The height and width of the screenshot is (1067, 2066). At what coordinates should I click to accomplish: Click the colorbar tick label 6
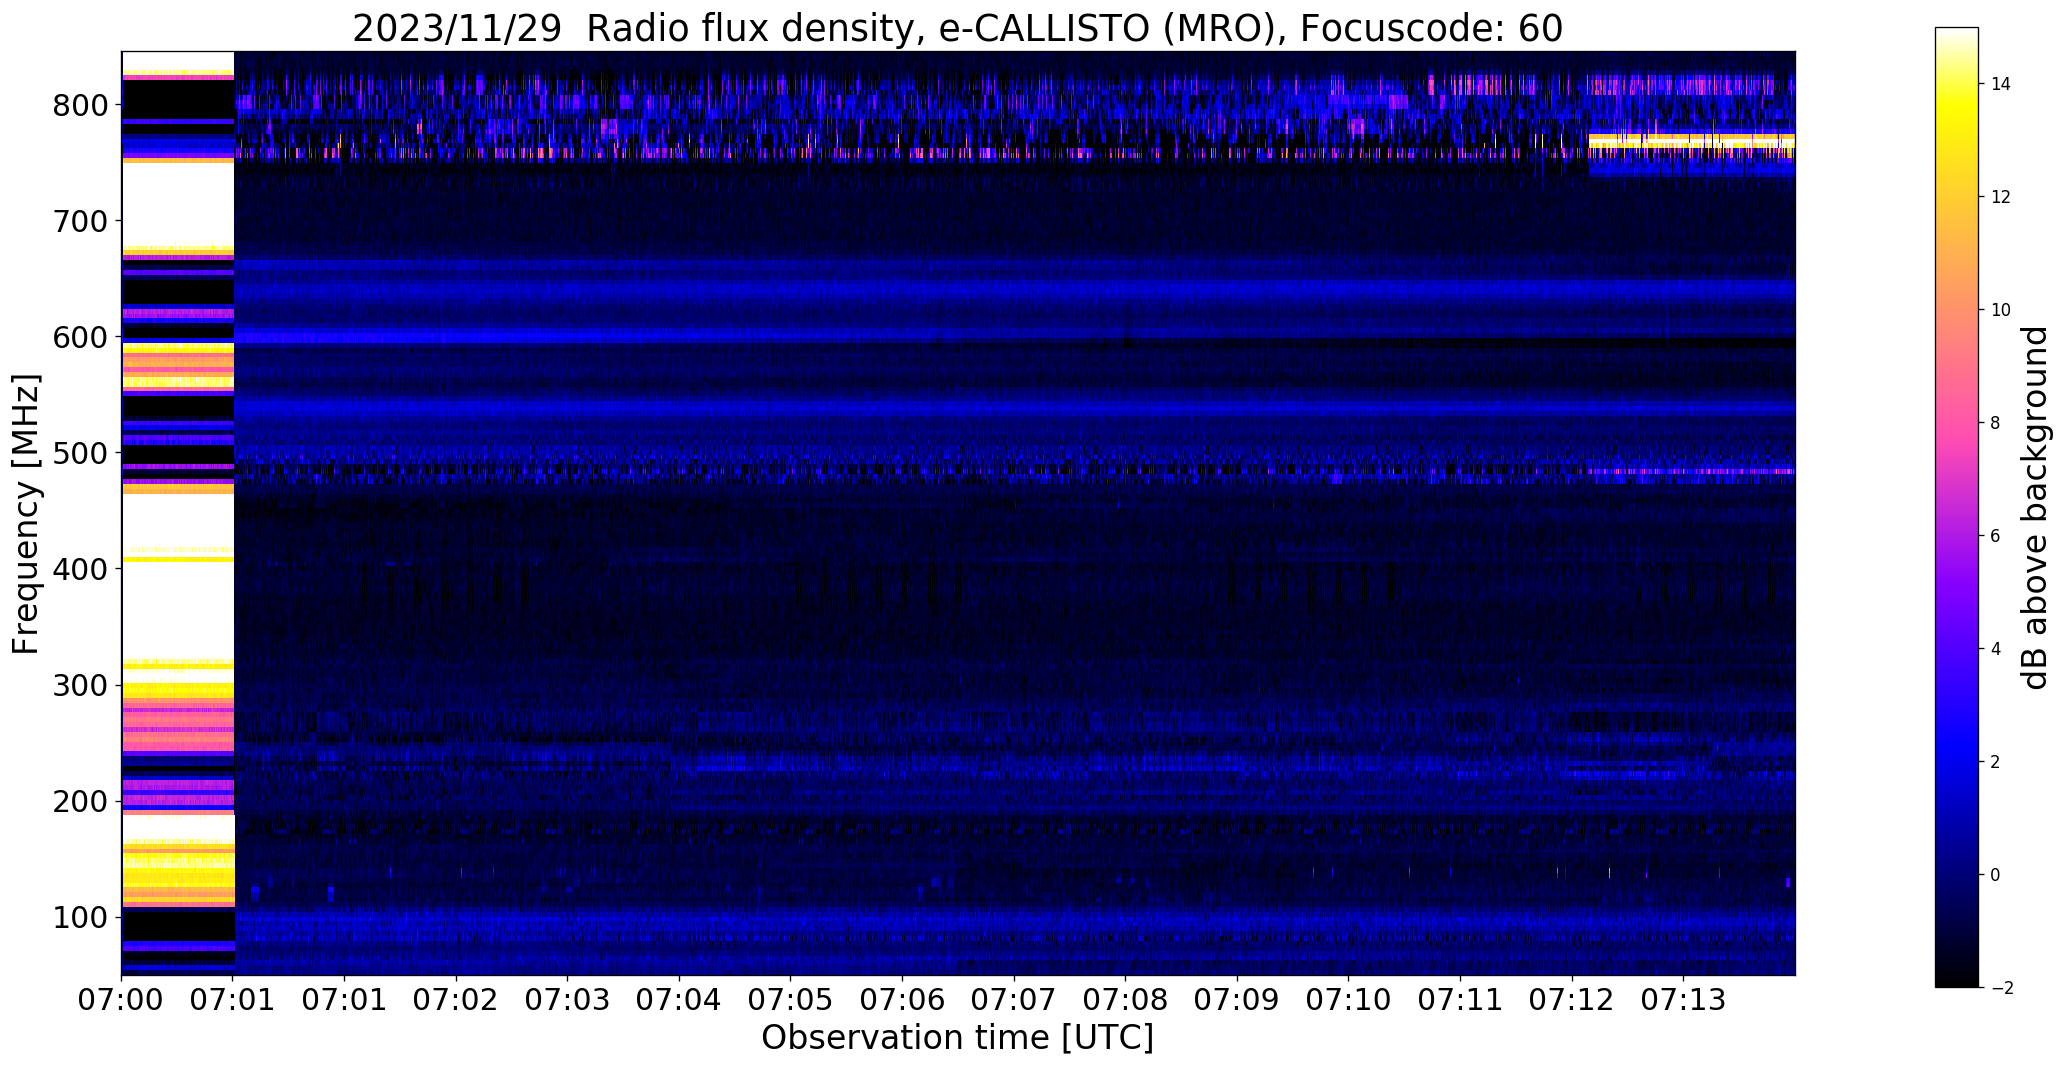pos(1996,536)
